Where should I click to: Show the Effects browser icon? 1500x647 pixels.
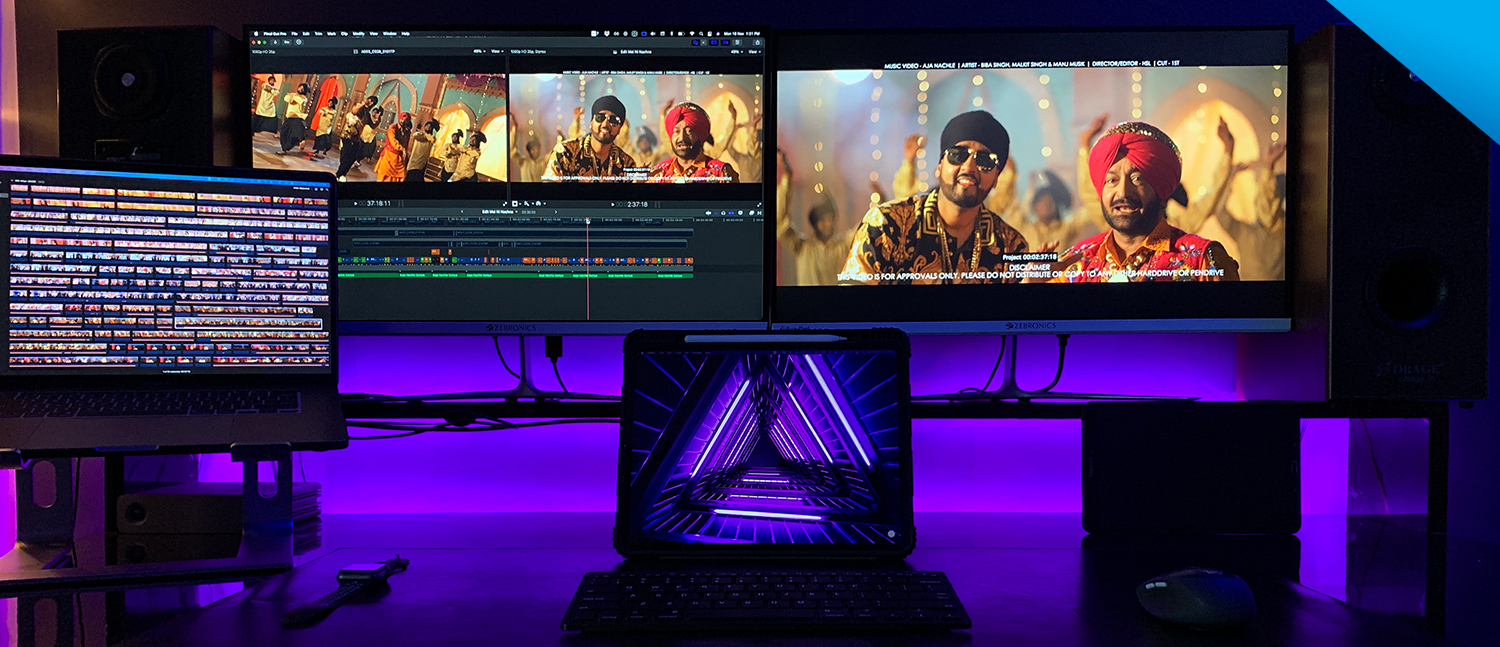point(751,213)
